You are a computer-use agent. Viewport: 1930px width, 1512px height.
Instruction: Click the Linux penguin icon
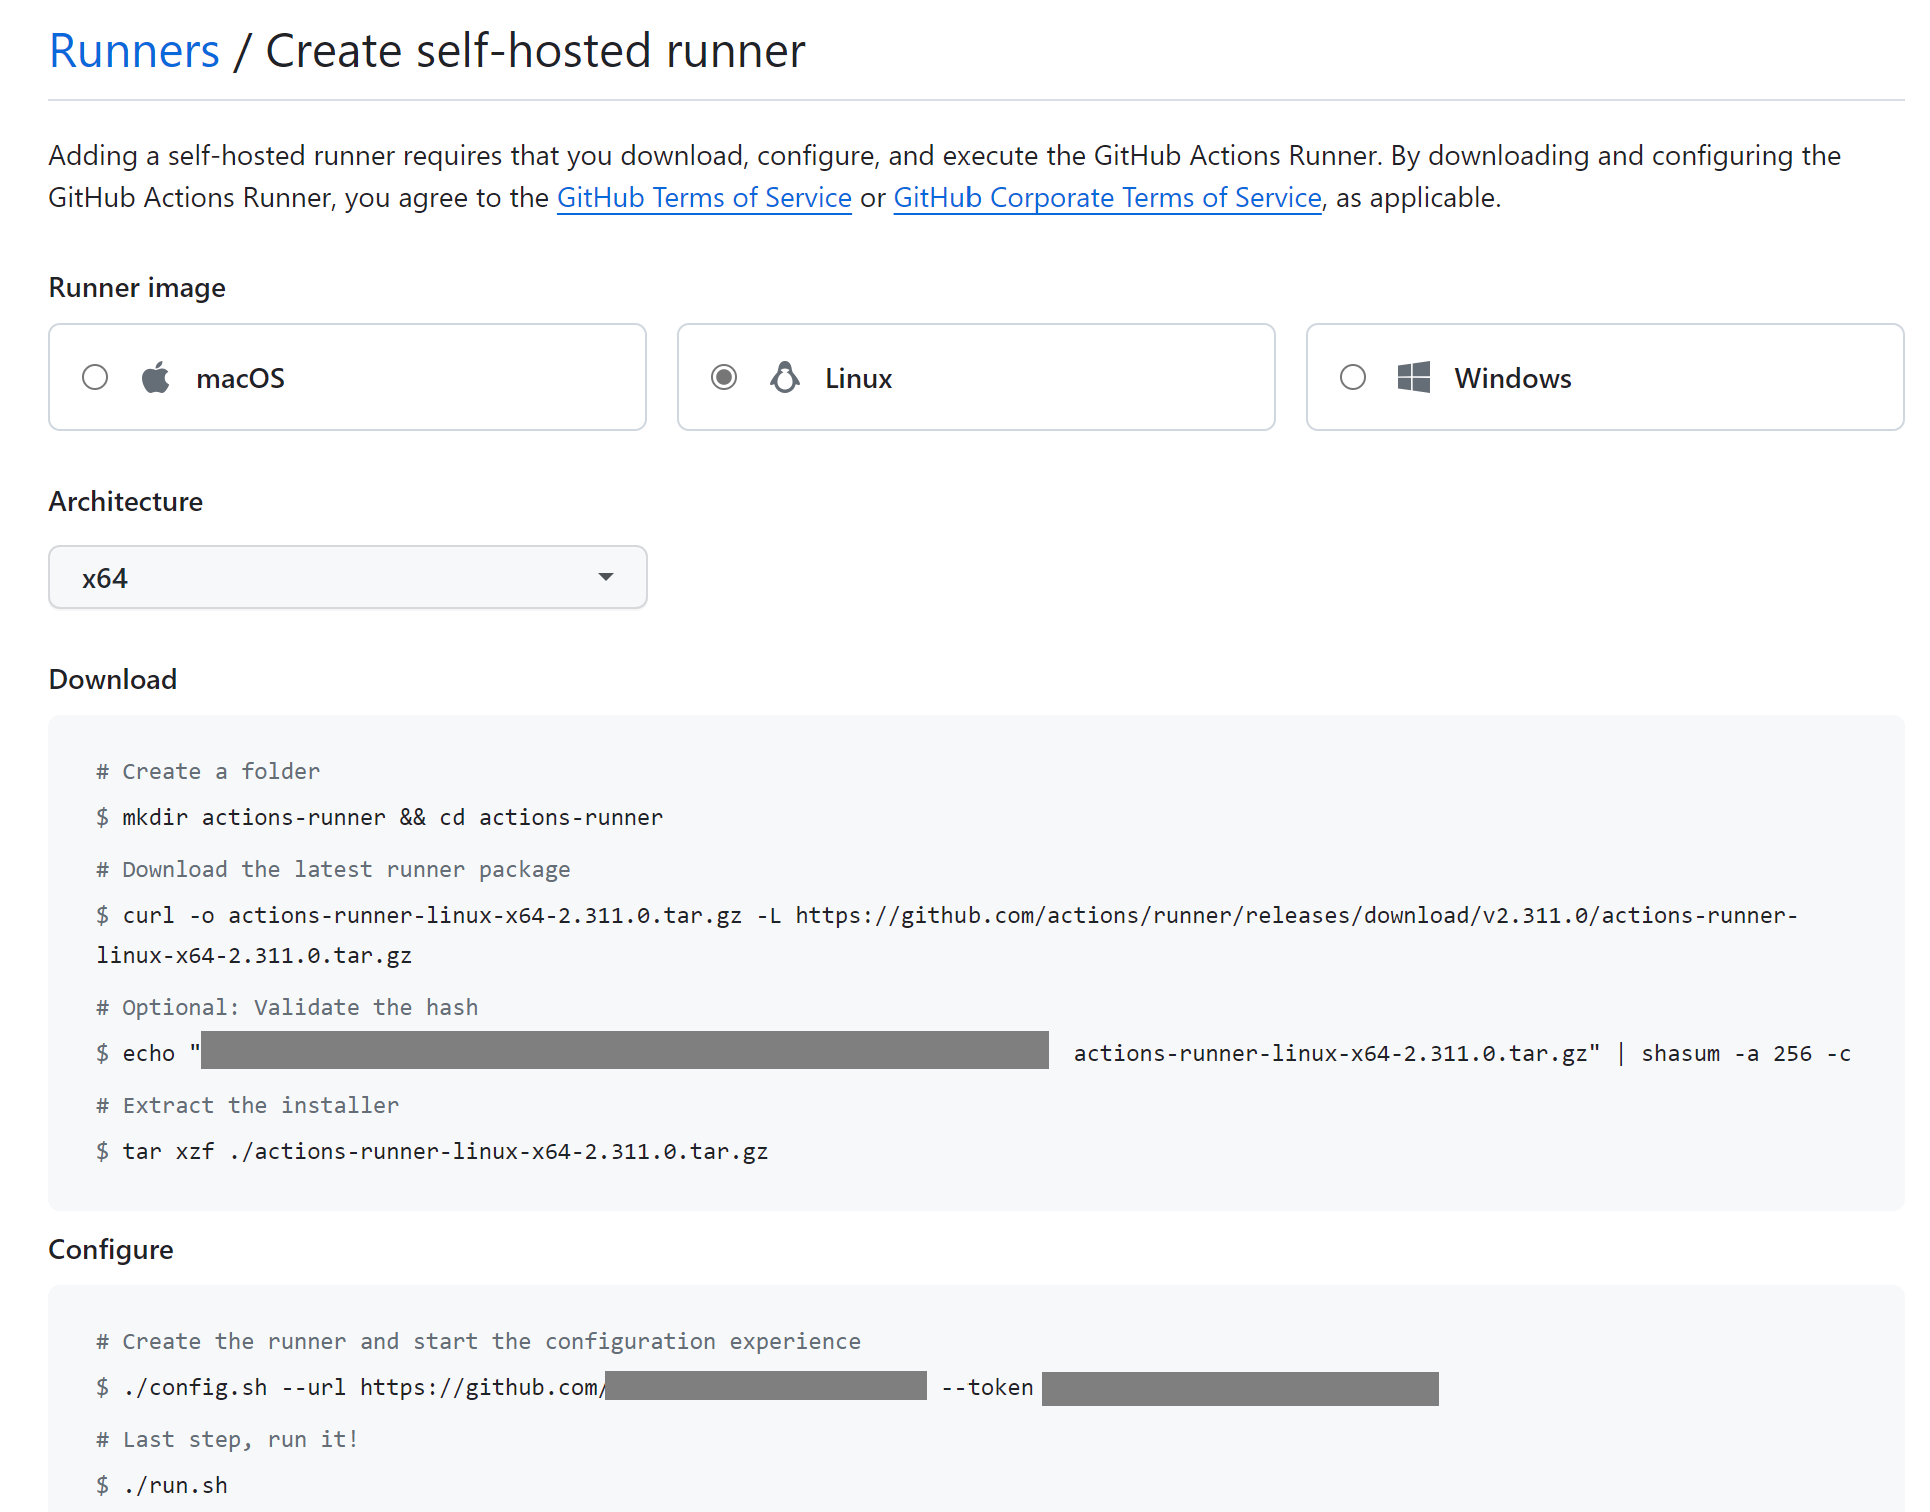pos(785,377)
